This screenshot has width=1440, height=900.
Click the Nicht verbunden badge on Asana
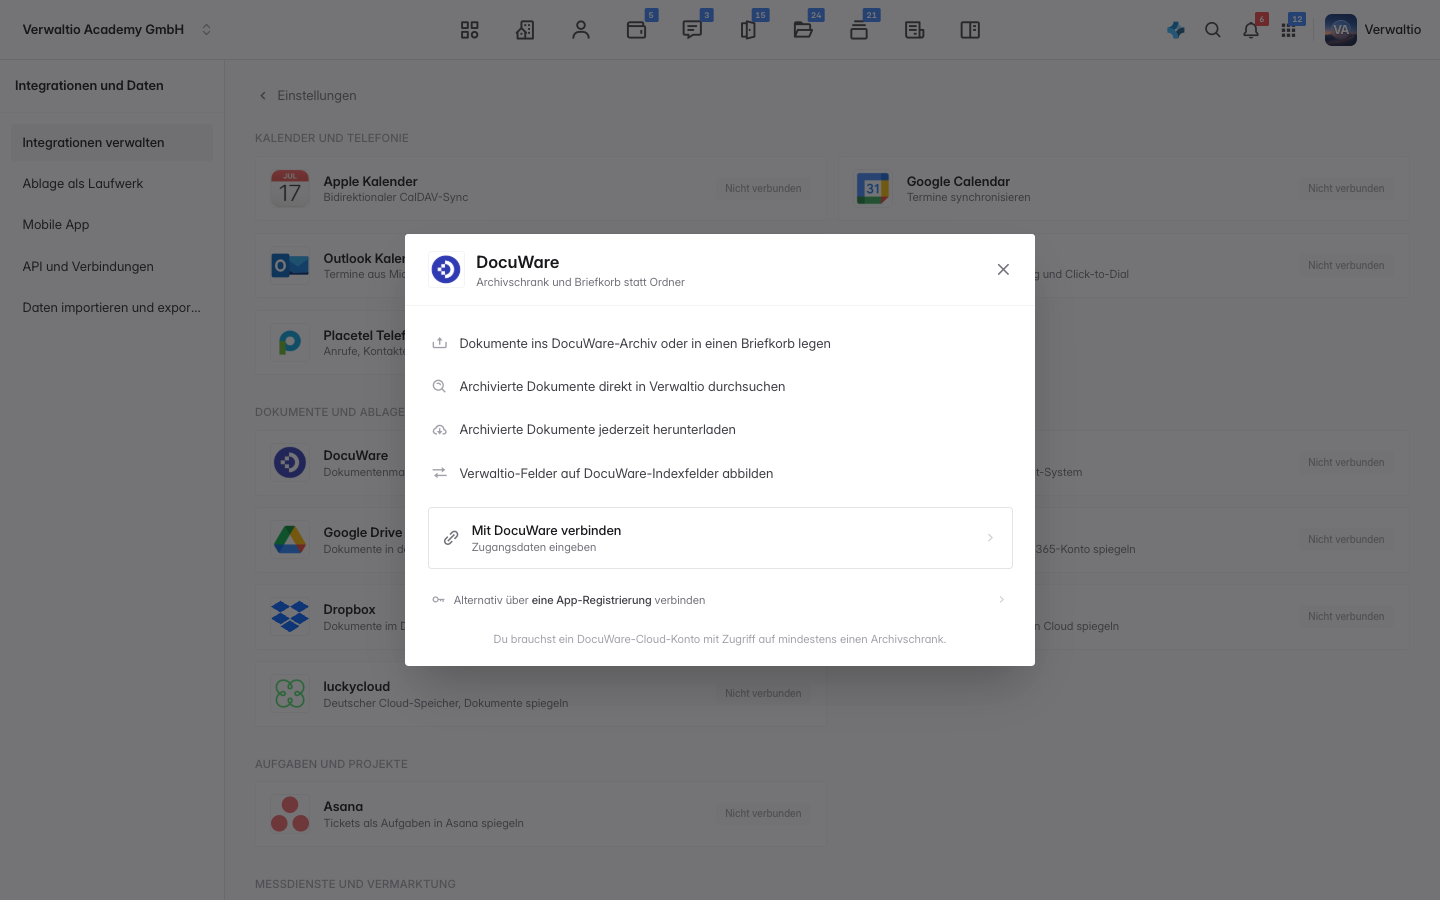(x=763, y=814)
